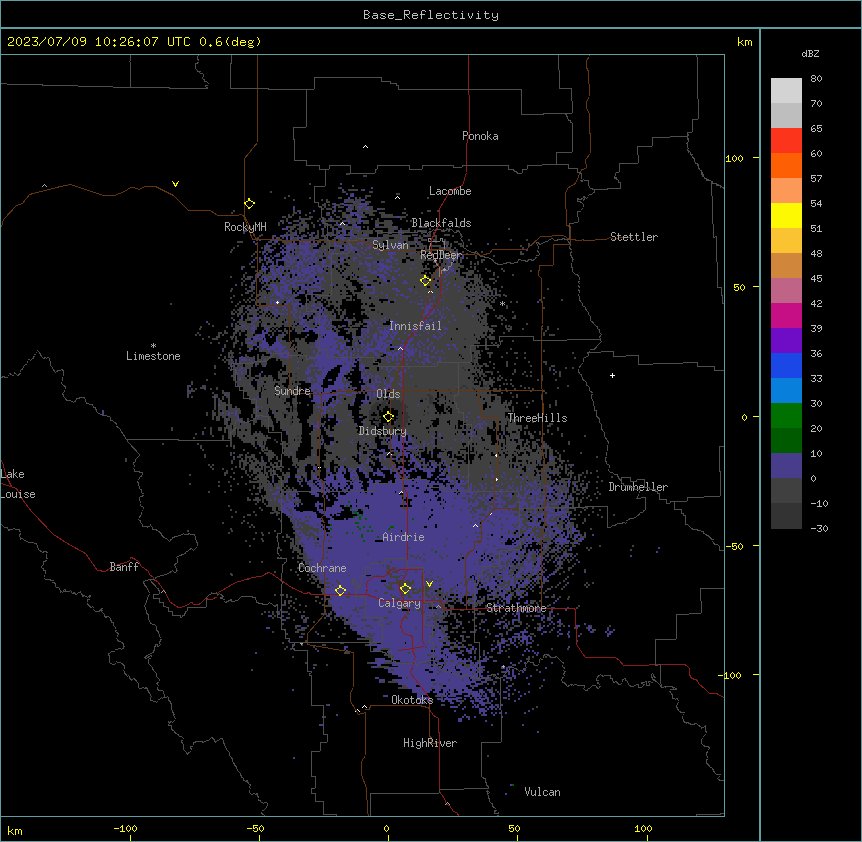Select the light gray 70-80 dBZ swatch
This screenshot has height=842, width=862.
[x=786, y=91]
